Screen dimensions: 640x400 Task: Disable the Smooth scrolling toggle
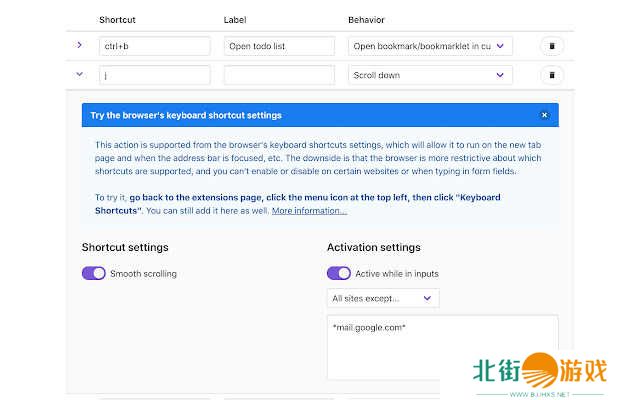(x=94, y=273)
